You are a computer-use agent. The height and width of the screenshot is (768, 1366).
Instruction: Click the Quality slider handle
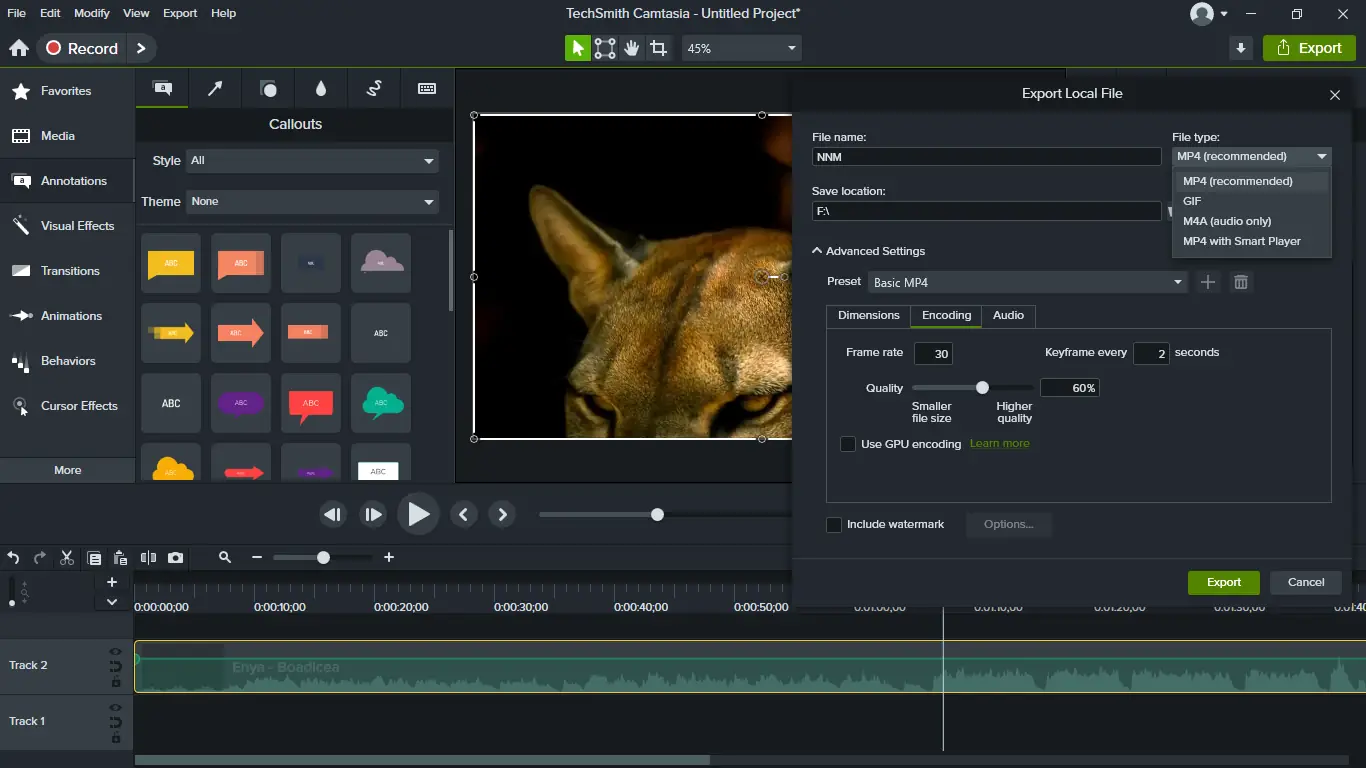click(x=982, y=388)
